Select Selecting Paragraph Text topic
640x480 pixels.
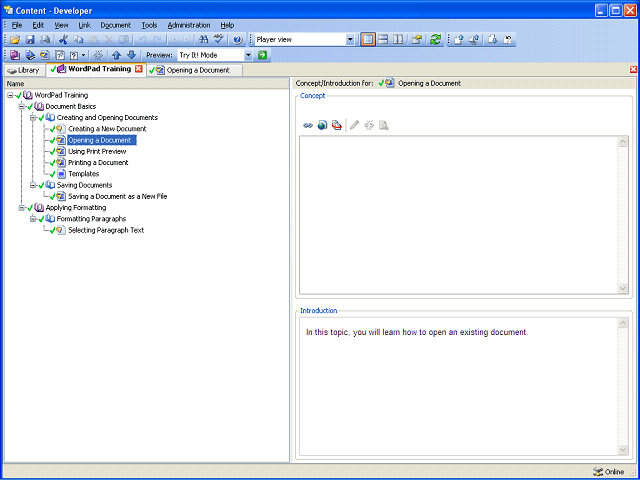[x=106, y=230]
